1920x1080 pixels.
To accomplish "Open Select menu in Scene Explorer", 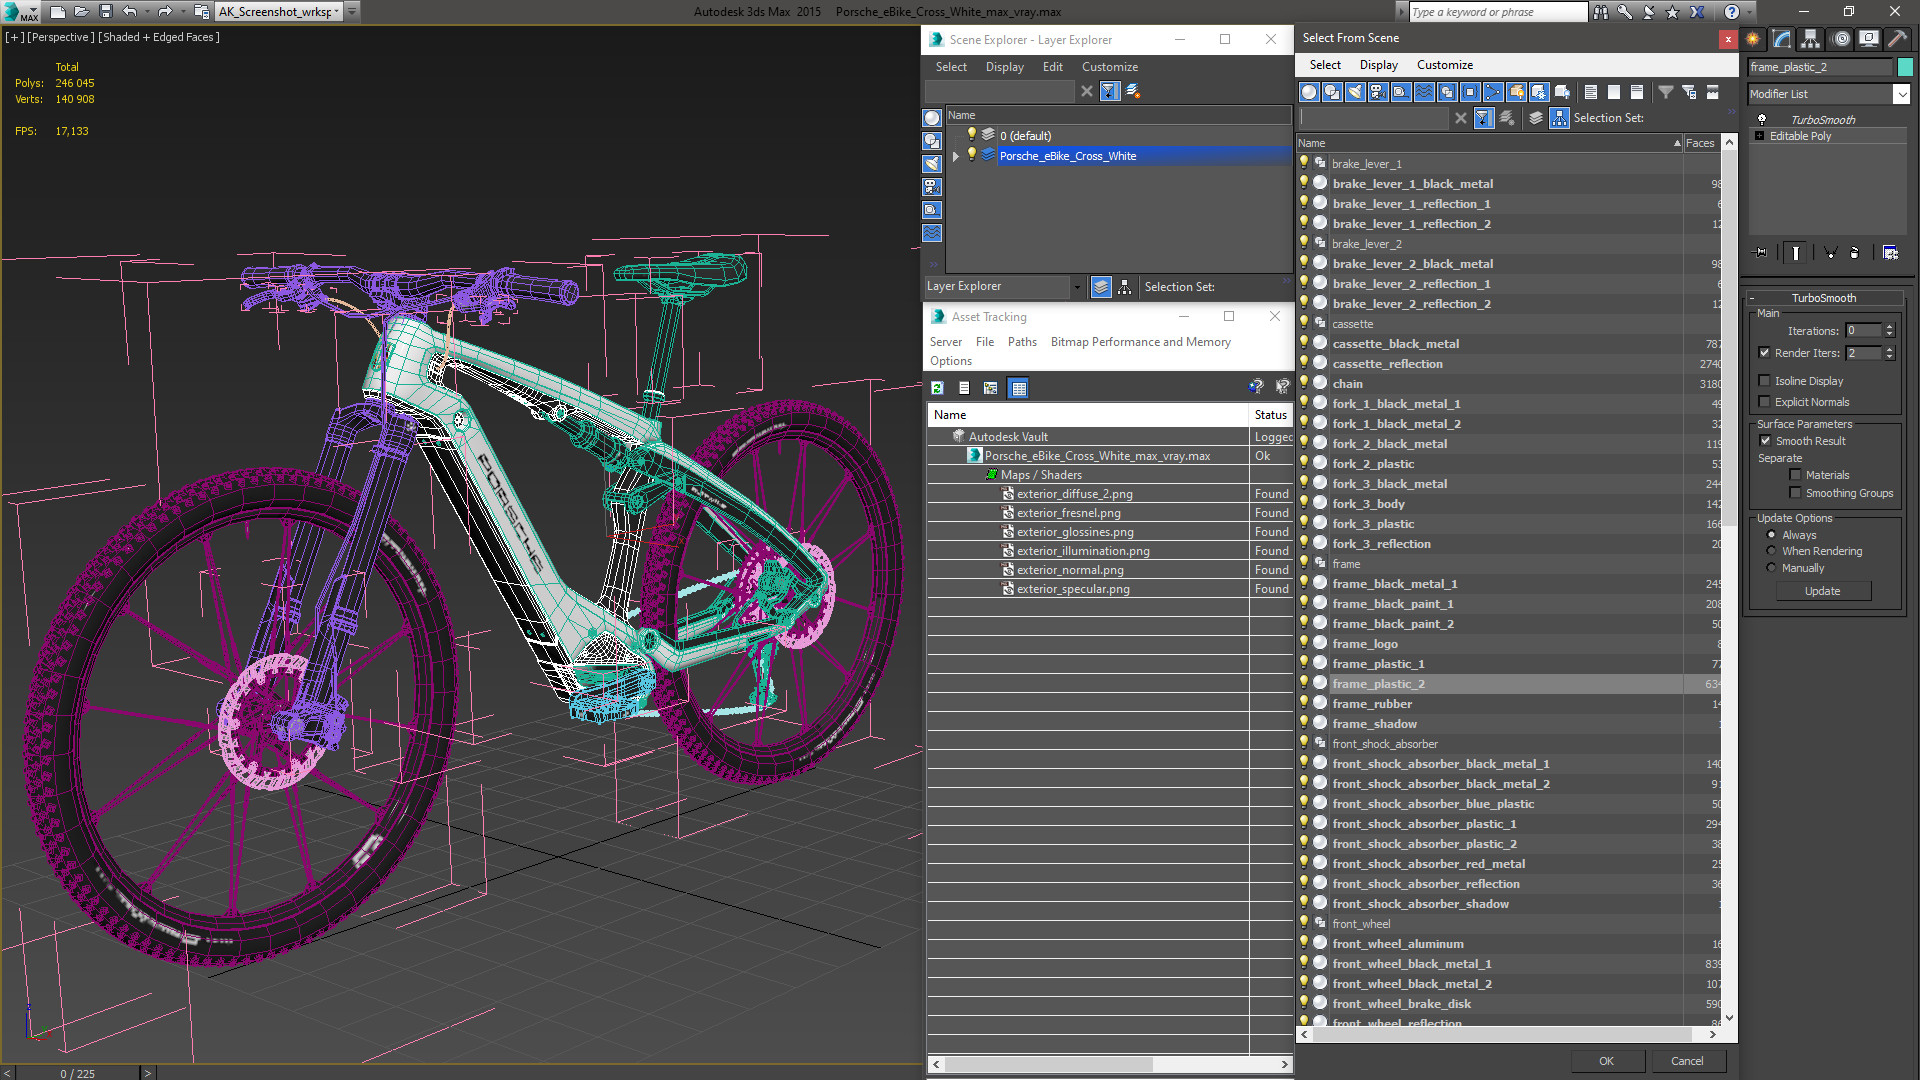I will (951, 67).
